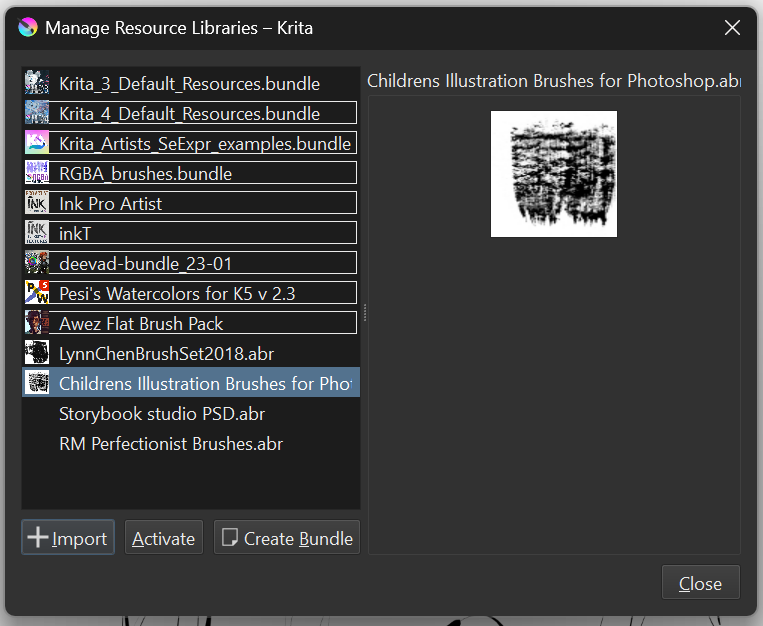Click the Krita_Artists_SeExpr_examples bundle icon
The height and width of the screenshot is (626, 763).
[37, 143]
